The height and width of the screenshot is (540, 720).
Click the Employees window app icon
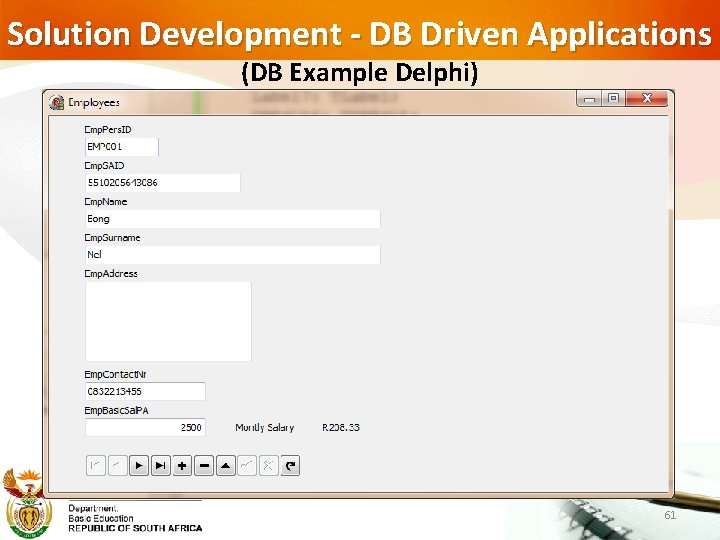click(56, 102)
